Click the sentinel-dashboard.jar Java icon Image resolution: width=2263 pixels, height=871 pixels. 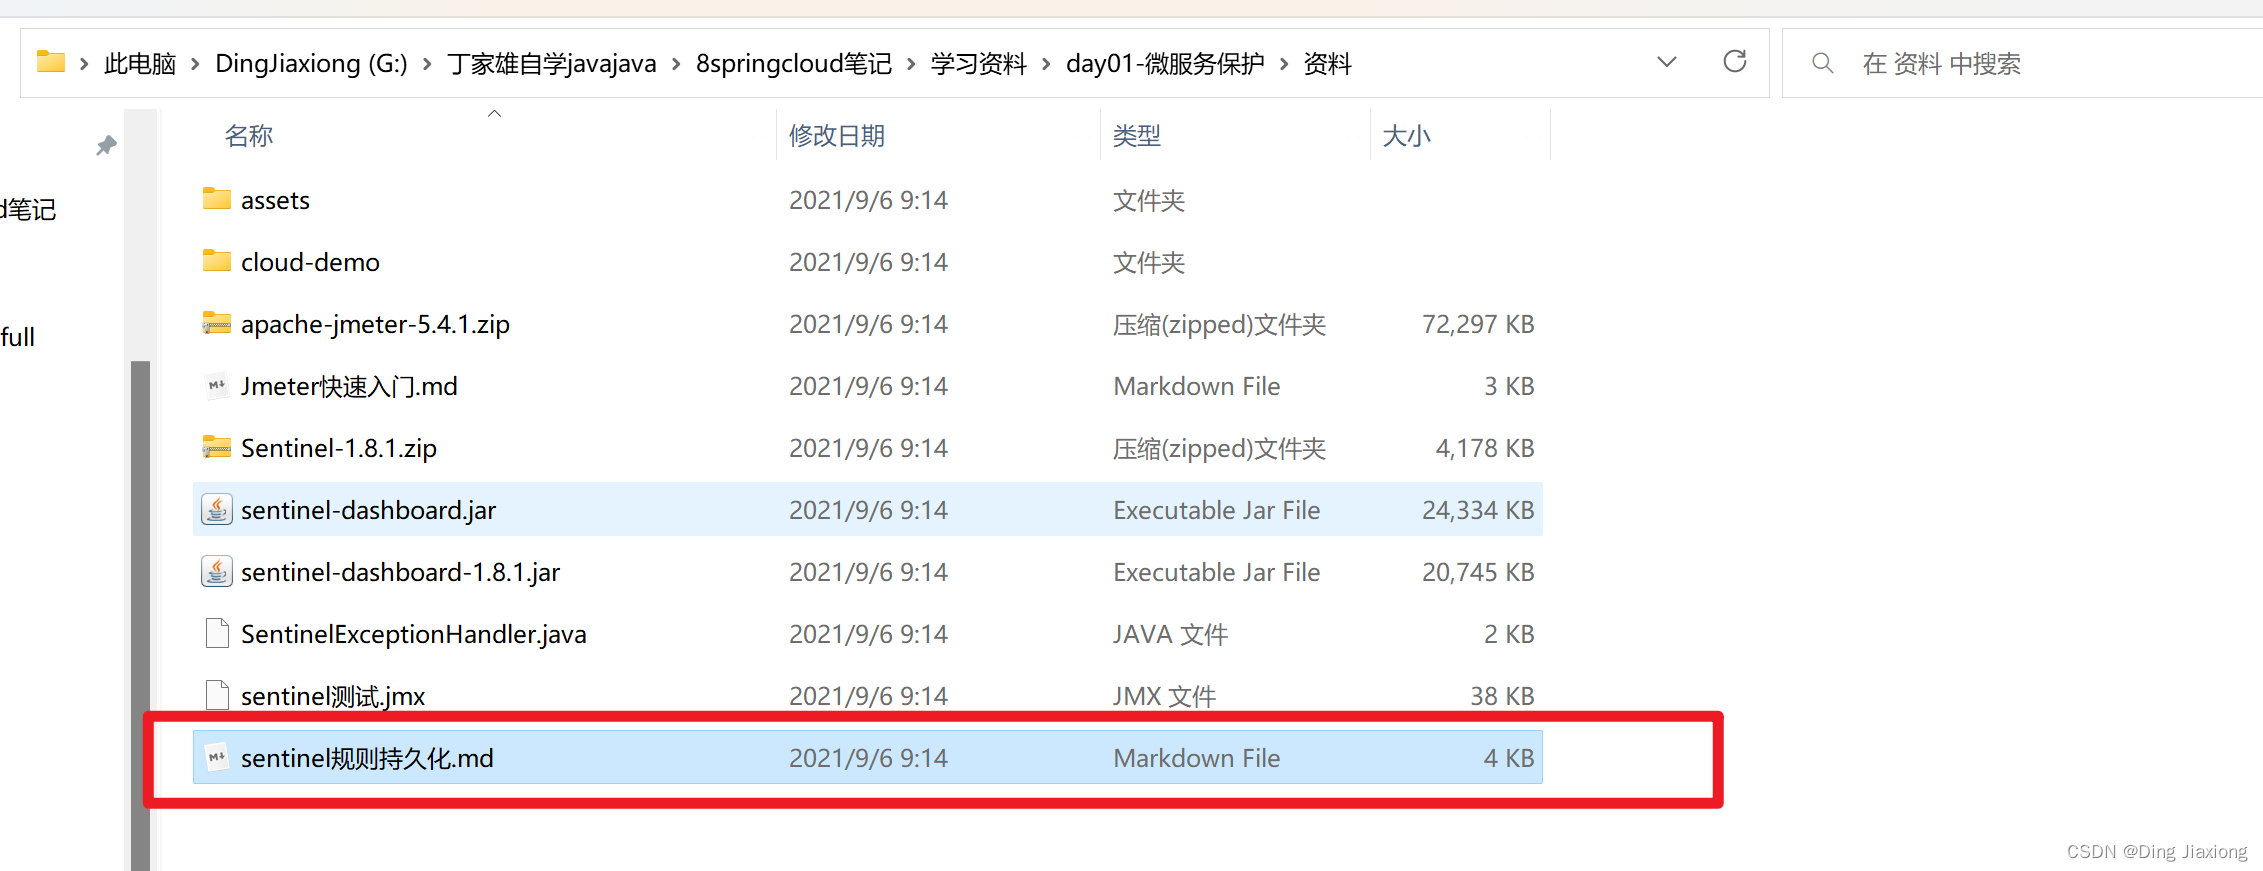[x=217, y=509]
